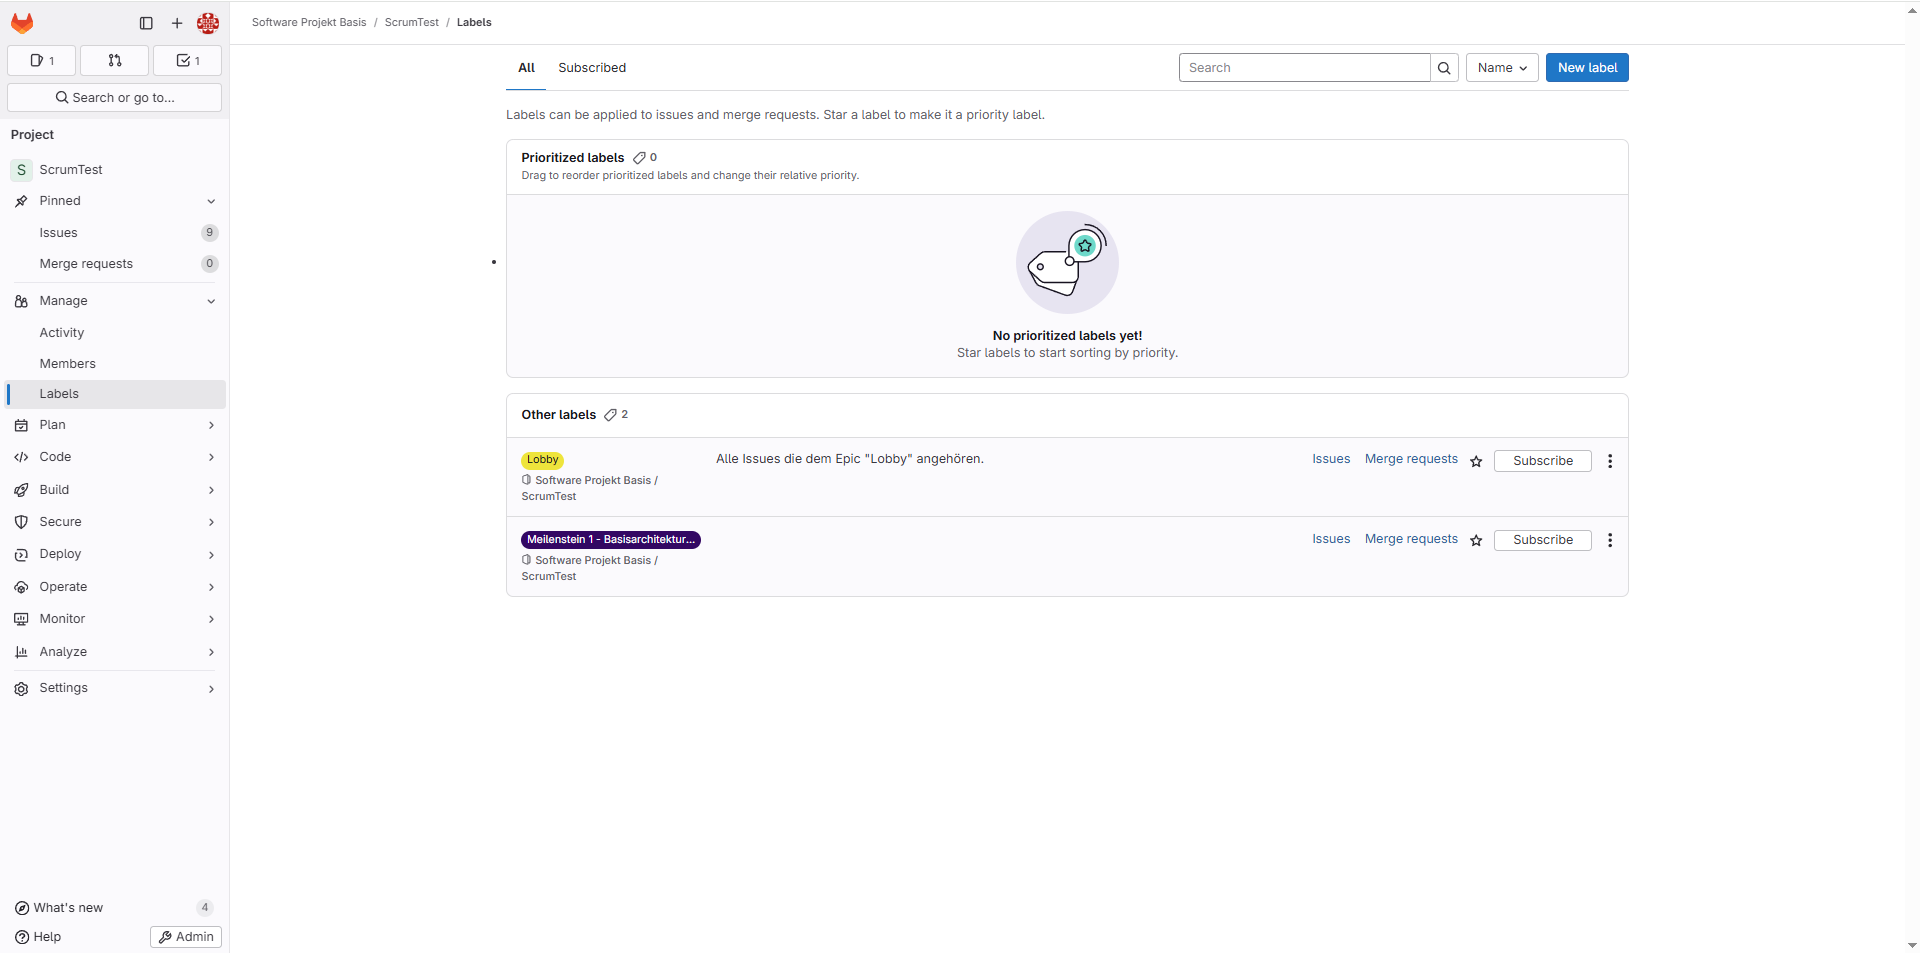Open assigned merge requests icon
Screen dimensions: 1920x953
click(x=114, y=61)
